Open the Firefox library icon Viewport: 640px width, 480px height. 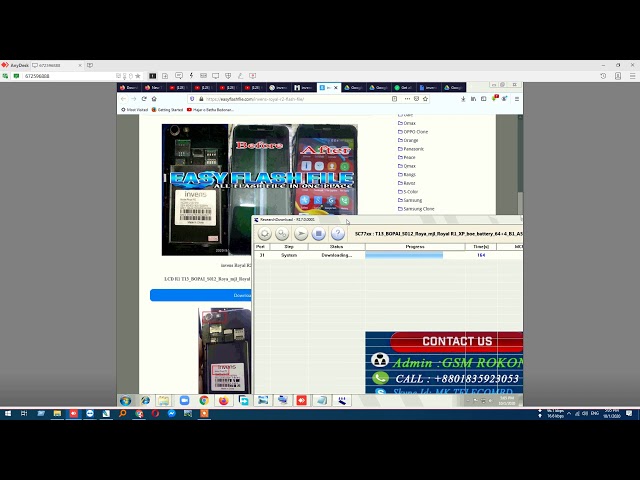click(473, 99)
